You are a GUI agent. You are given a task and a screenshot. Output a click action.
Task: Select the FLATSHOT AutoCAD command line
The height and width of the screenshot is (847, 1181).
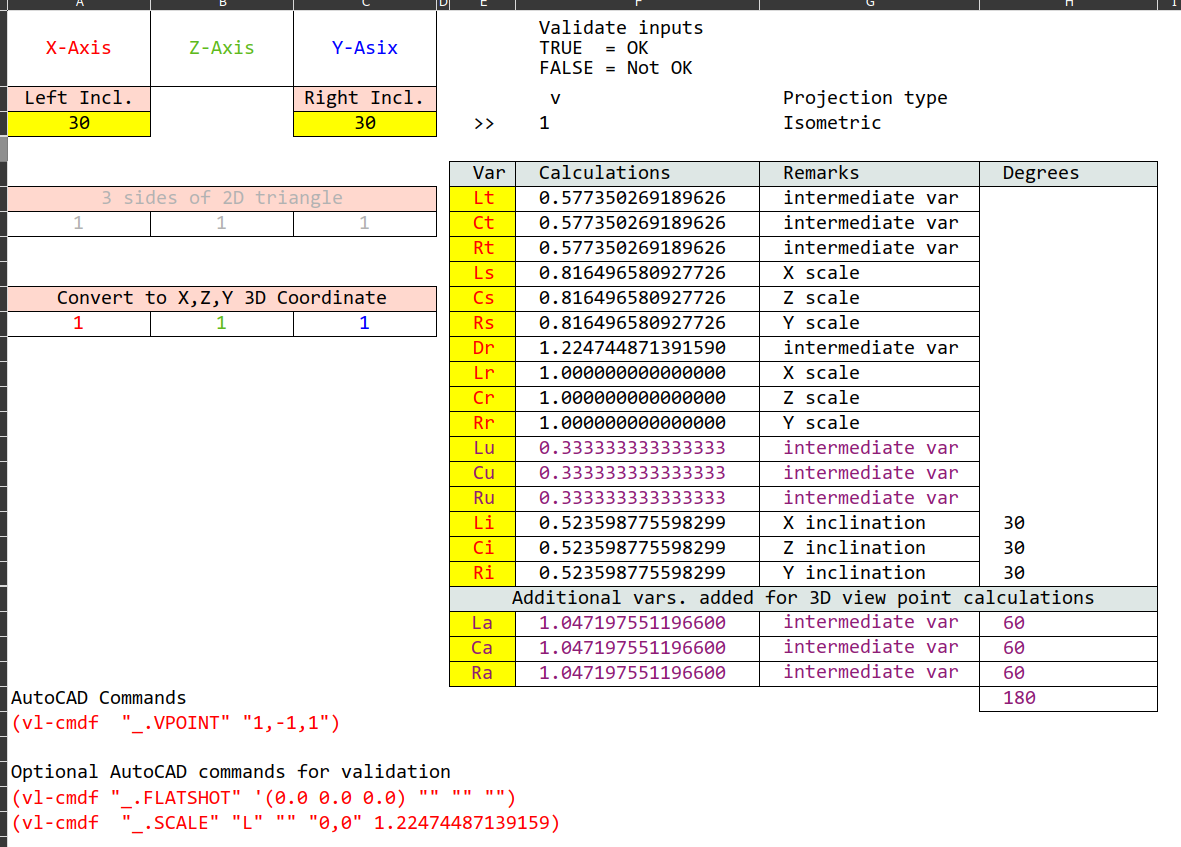pos(264,798)
